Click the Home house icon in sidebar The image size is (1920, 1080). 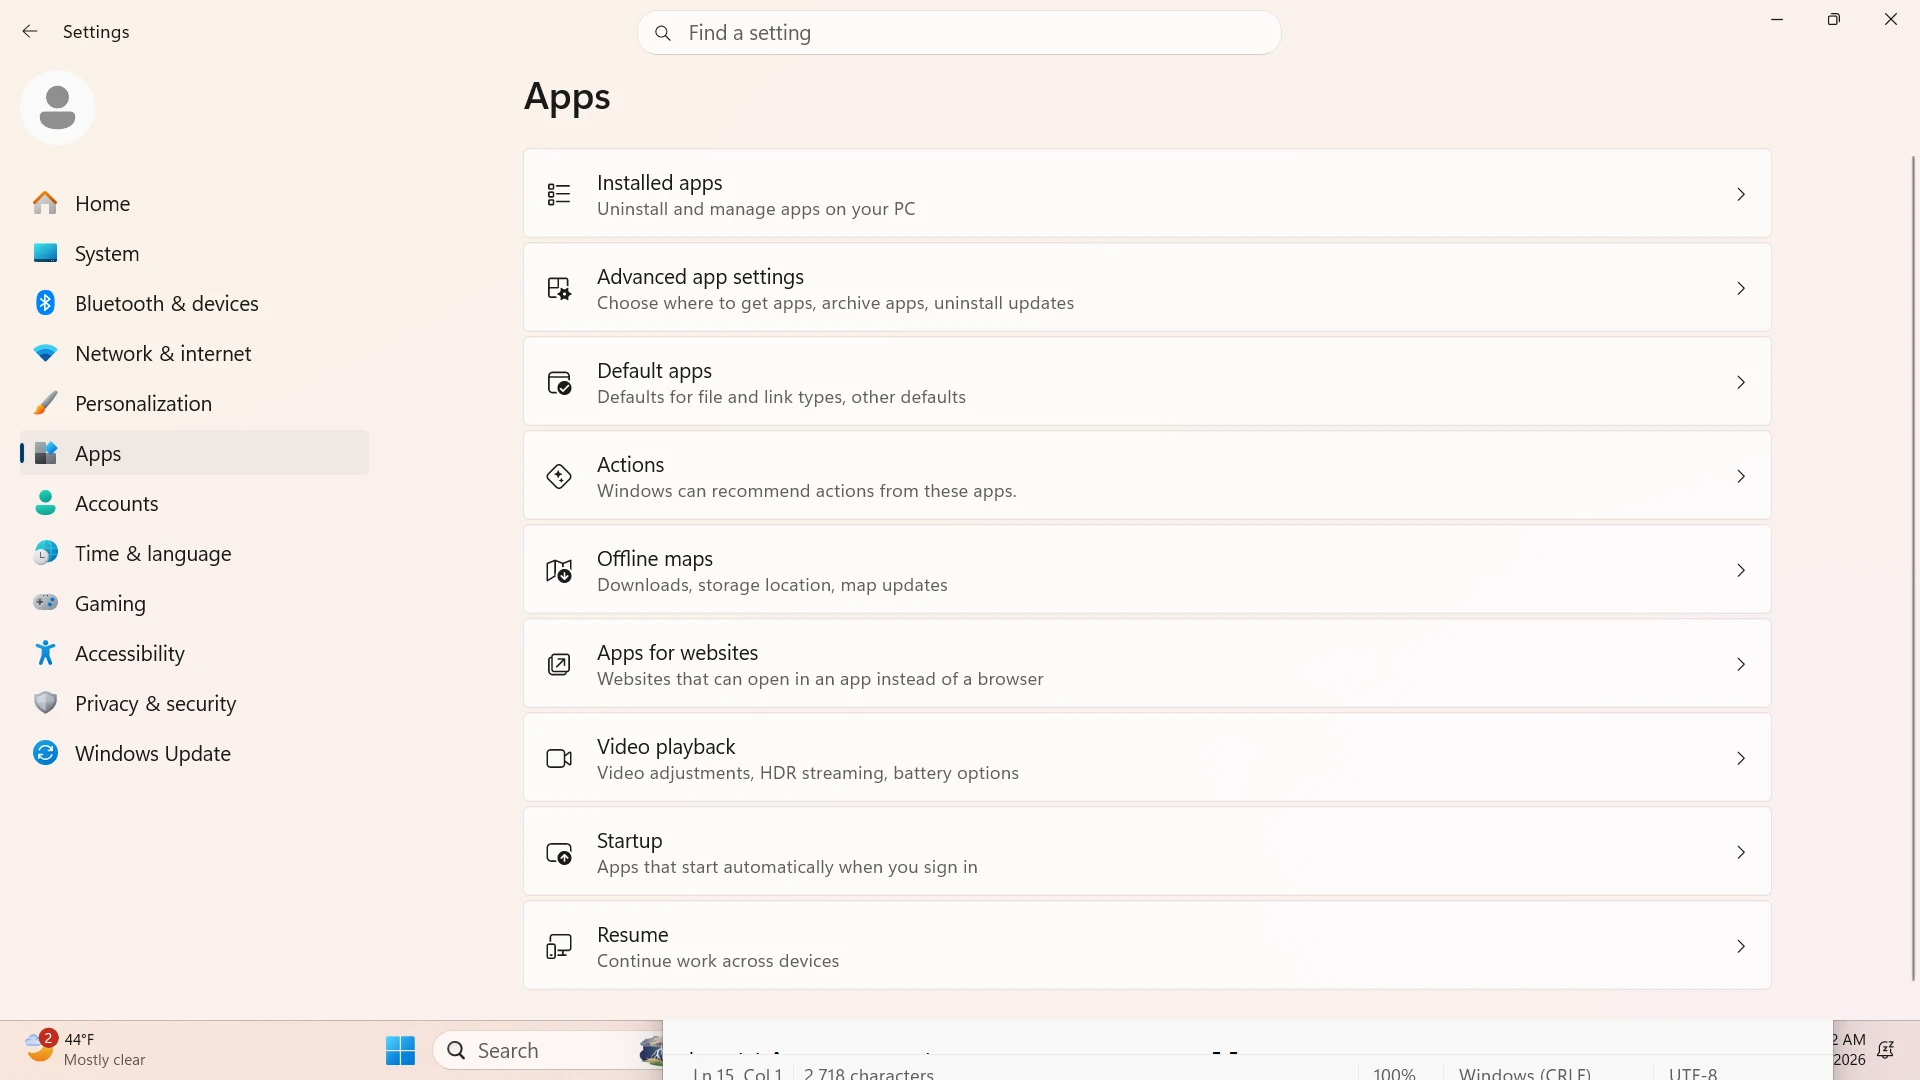pos(45,203)
